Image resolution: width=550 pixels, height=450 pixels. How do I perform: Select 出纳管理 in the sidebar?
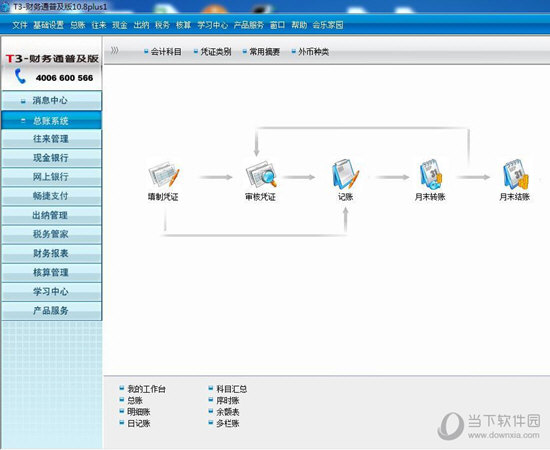(x=52, y=215)
